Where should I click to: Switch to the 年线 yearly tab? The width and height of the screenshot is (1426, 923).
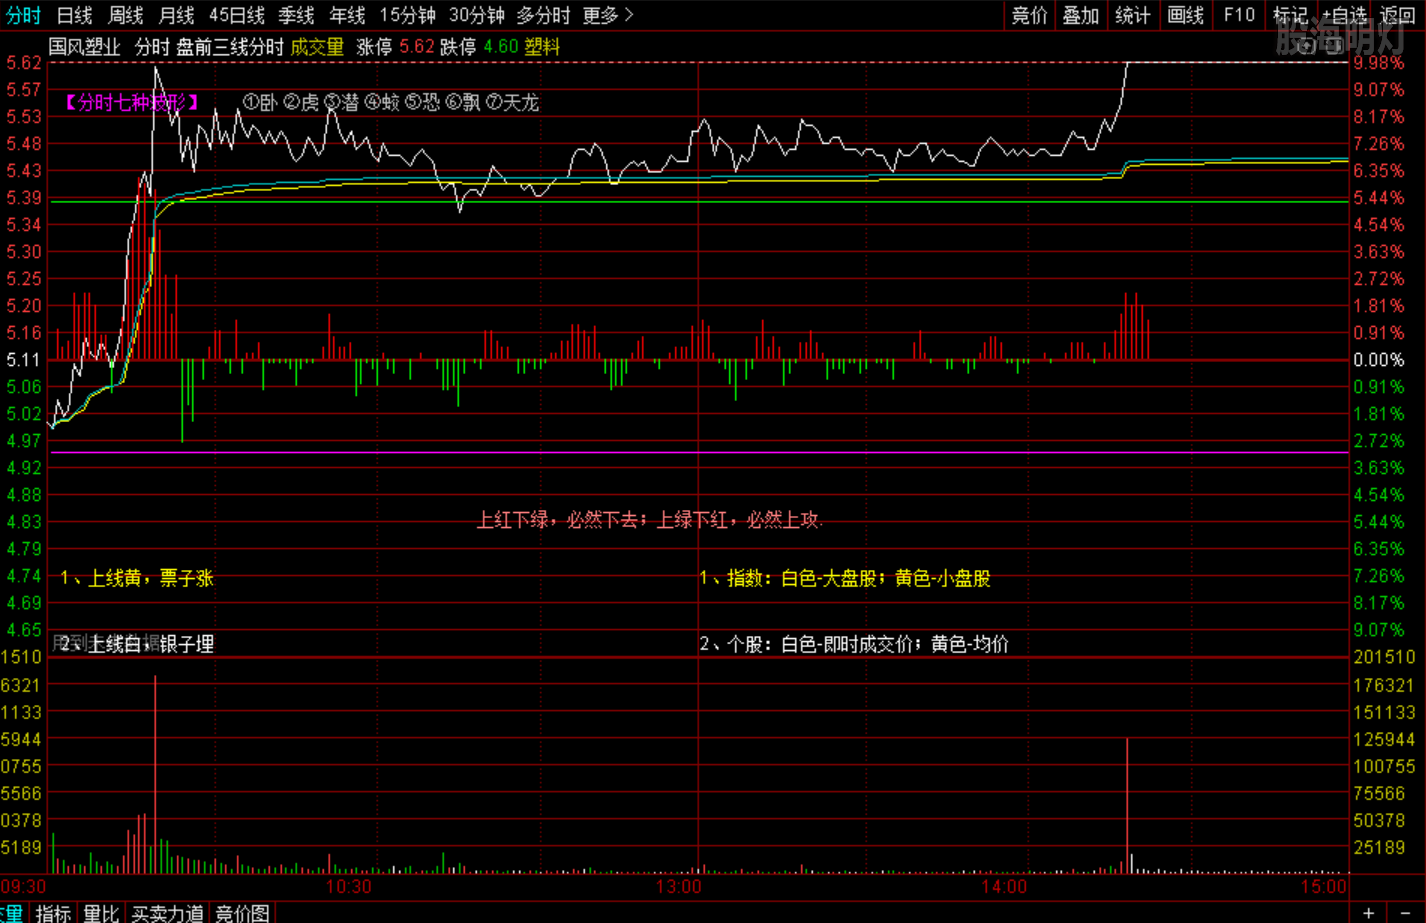[347, 15]
